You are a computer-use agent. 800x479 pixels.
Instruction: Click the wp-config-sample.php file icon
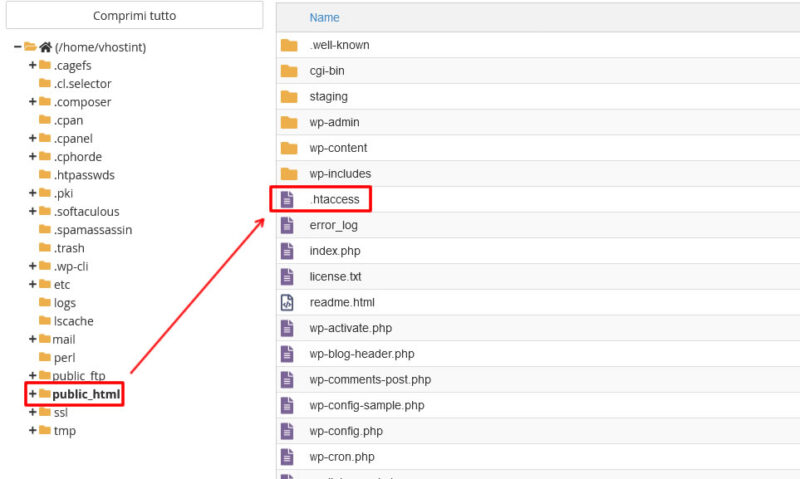click(287, 406)
